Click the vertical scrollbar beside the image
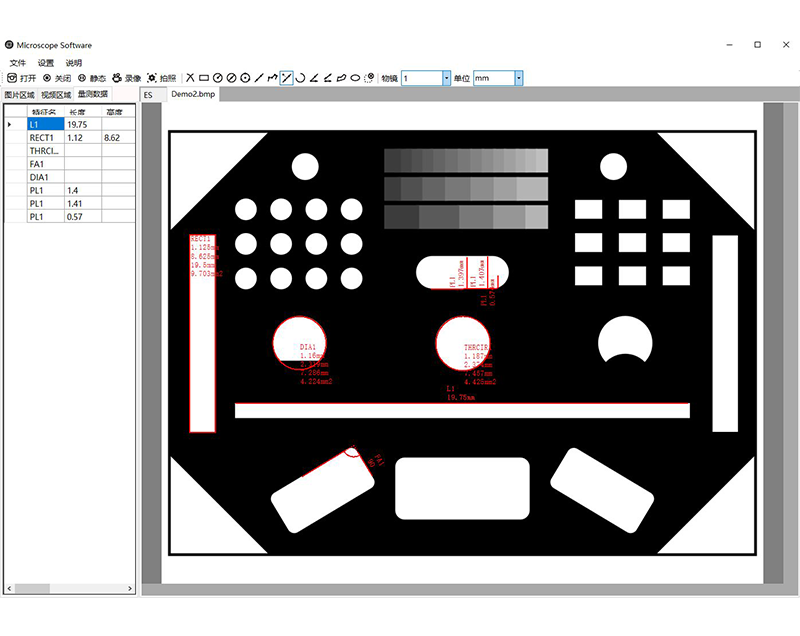This screenshot has height=636, width=800. (x=773, y=340)
